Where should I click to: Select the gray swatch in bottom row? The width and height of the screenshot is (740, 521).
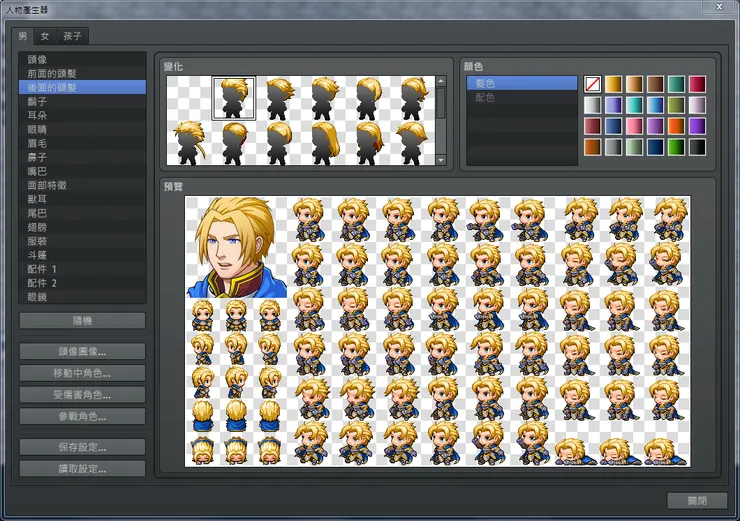(614, 147)
